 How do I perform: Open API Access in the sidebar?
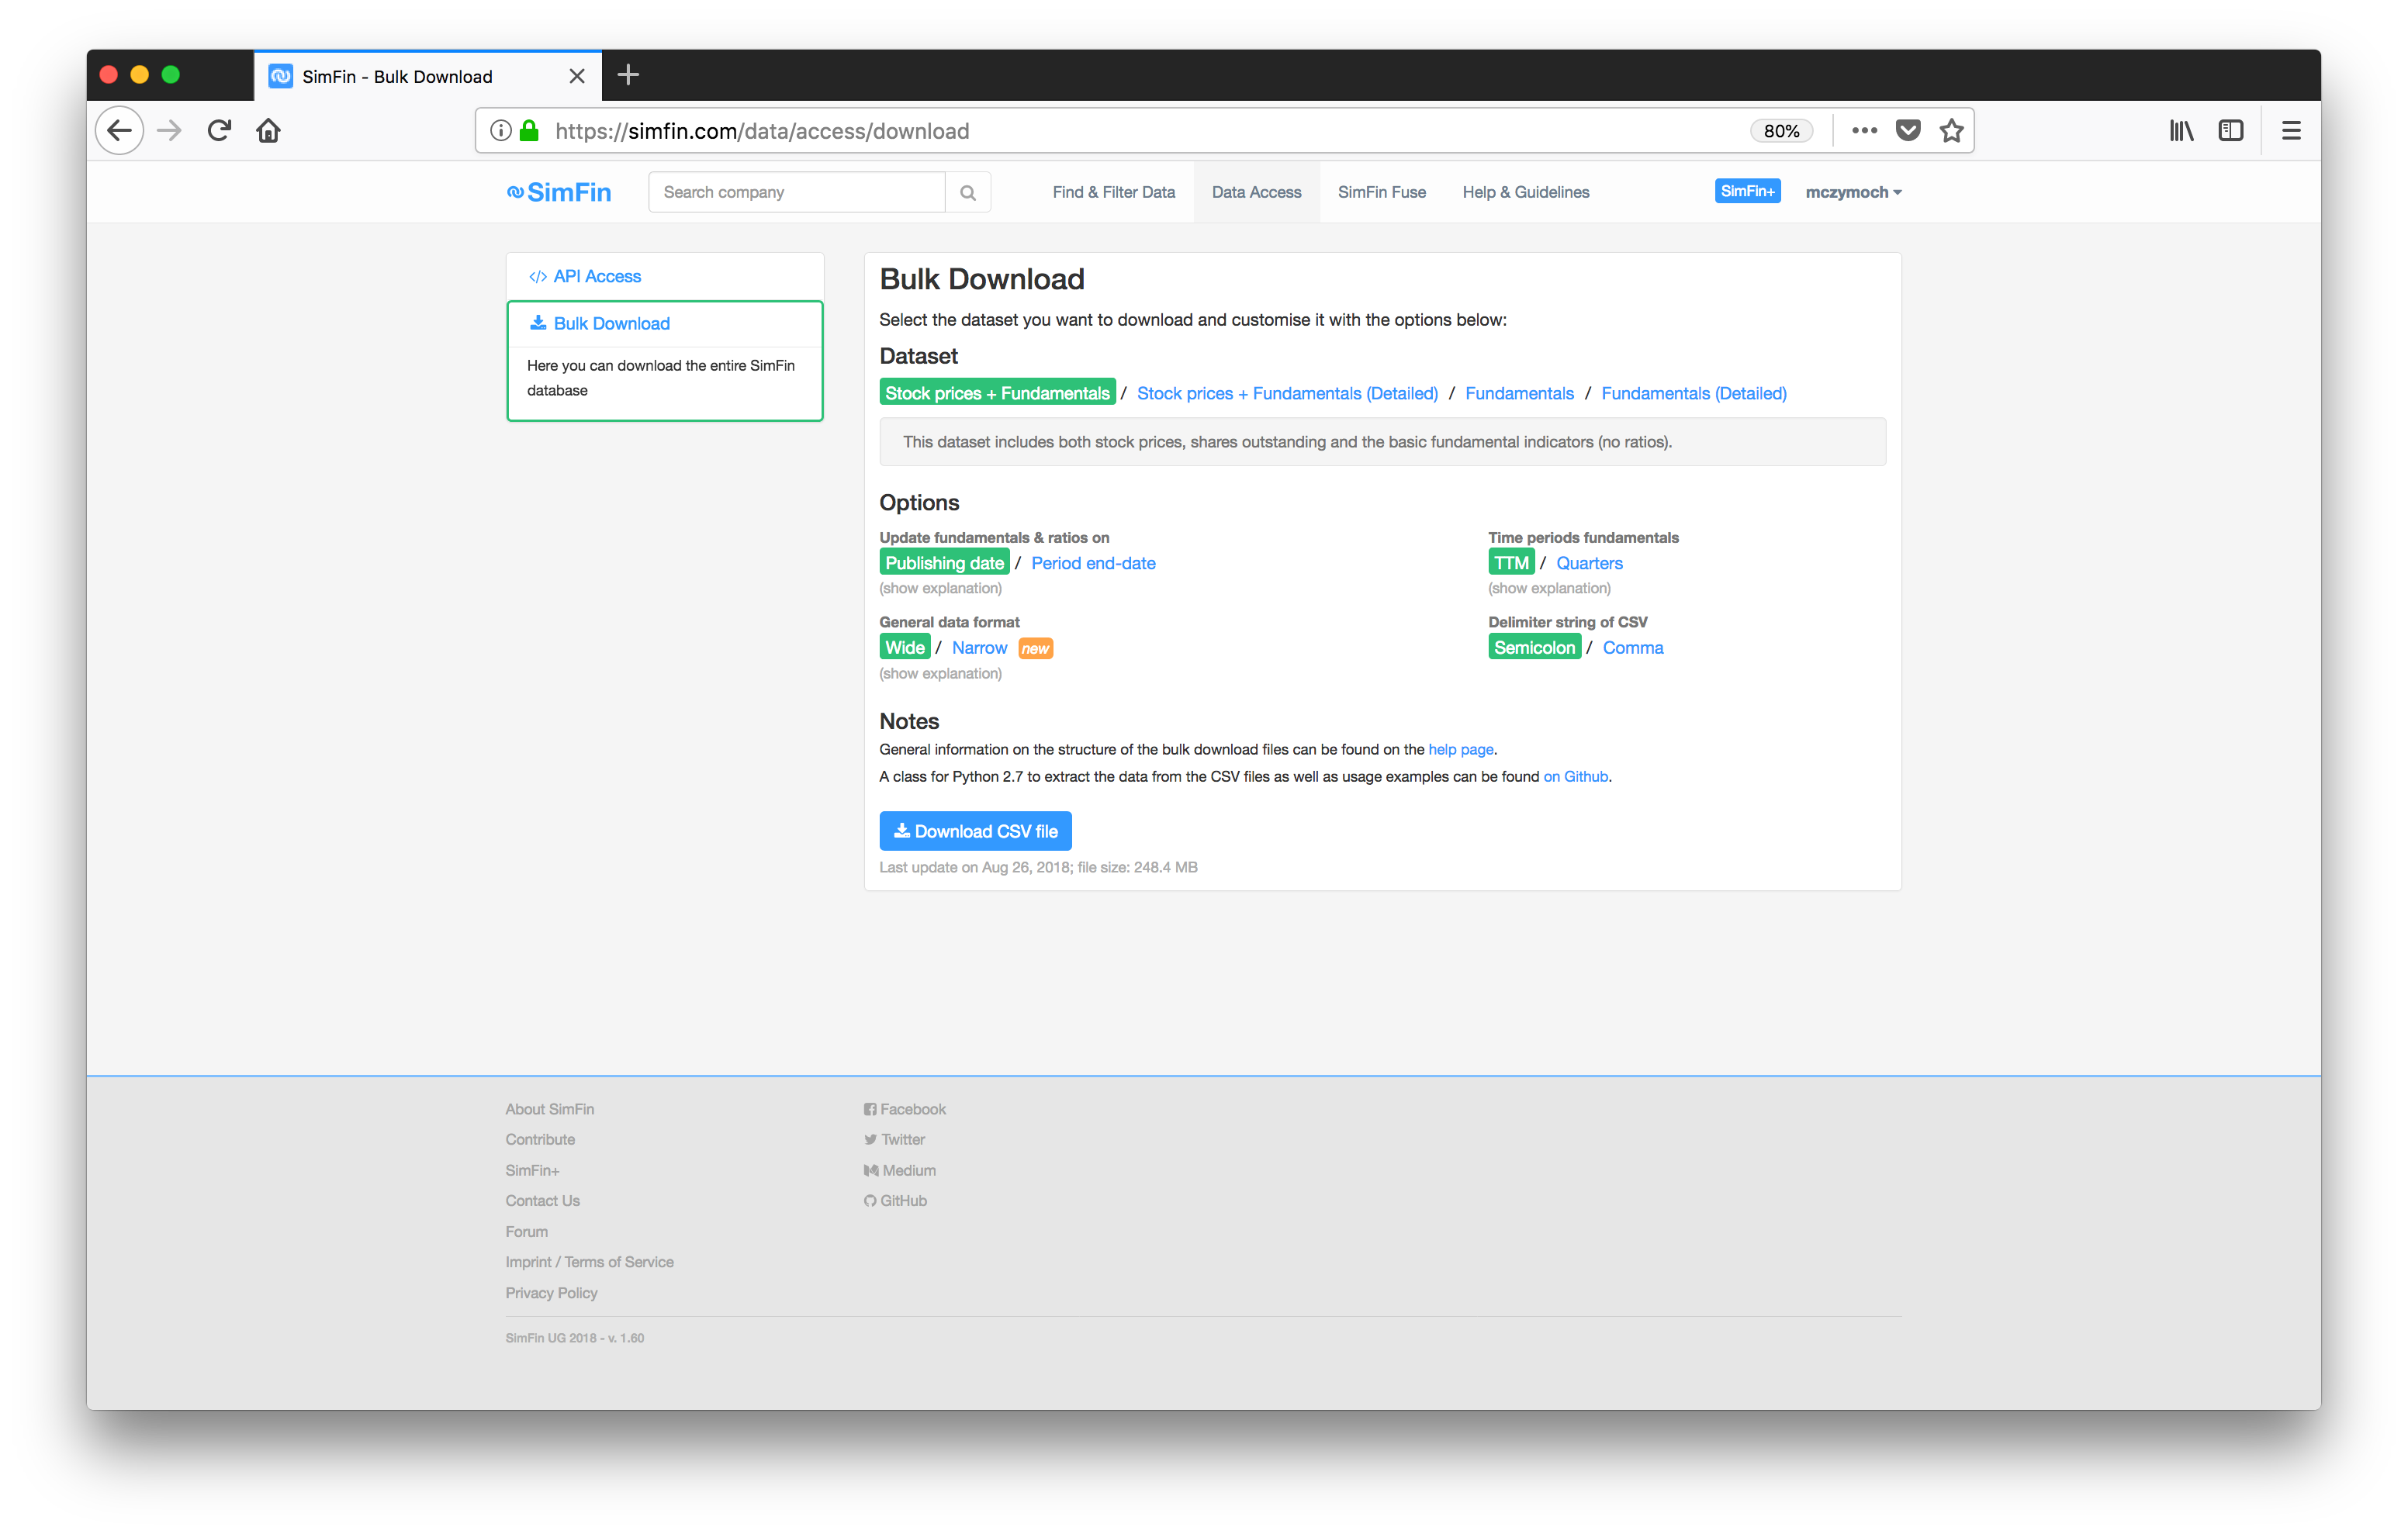click(596, 277)
